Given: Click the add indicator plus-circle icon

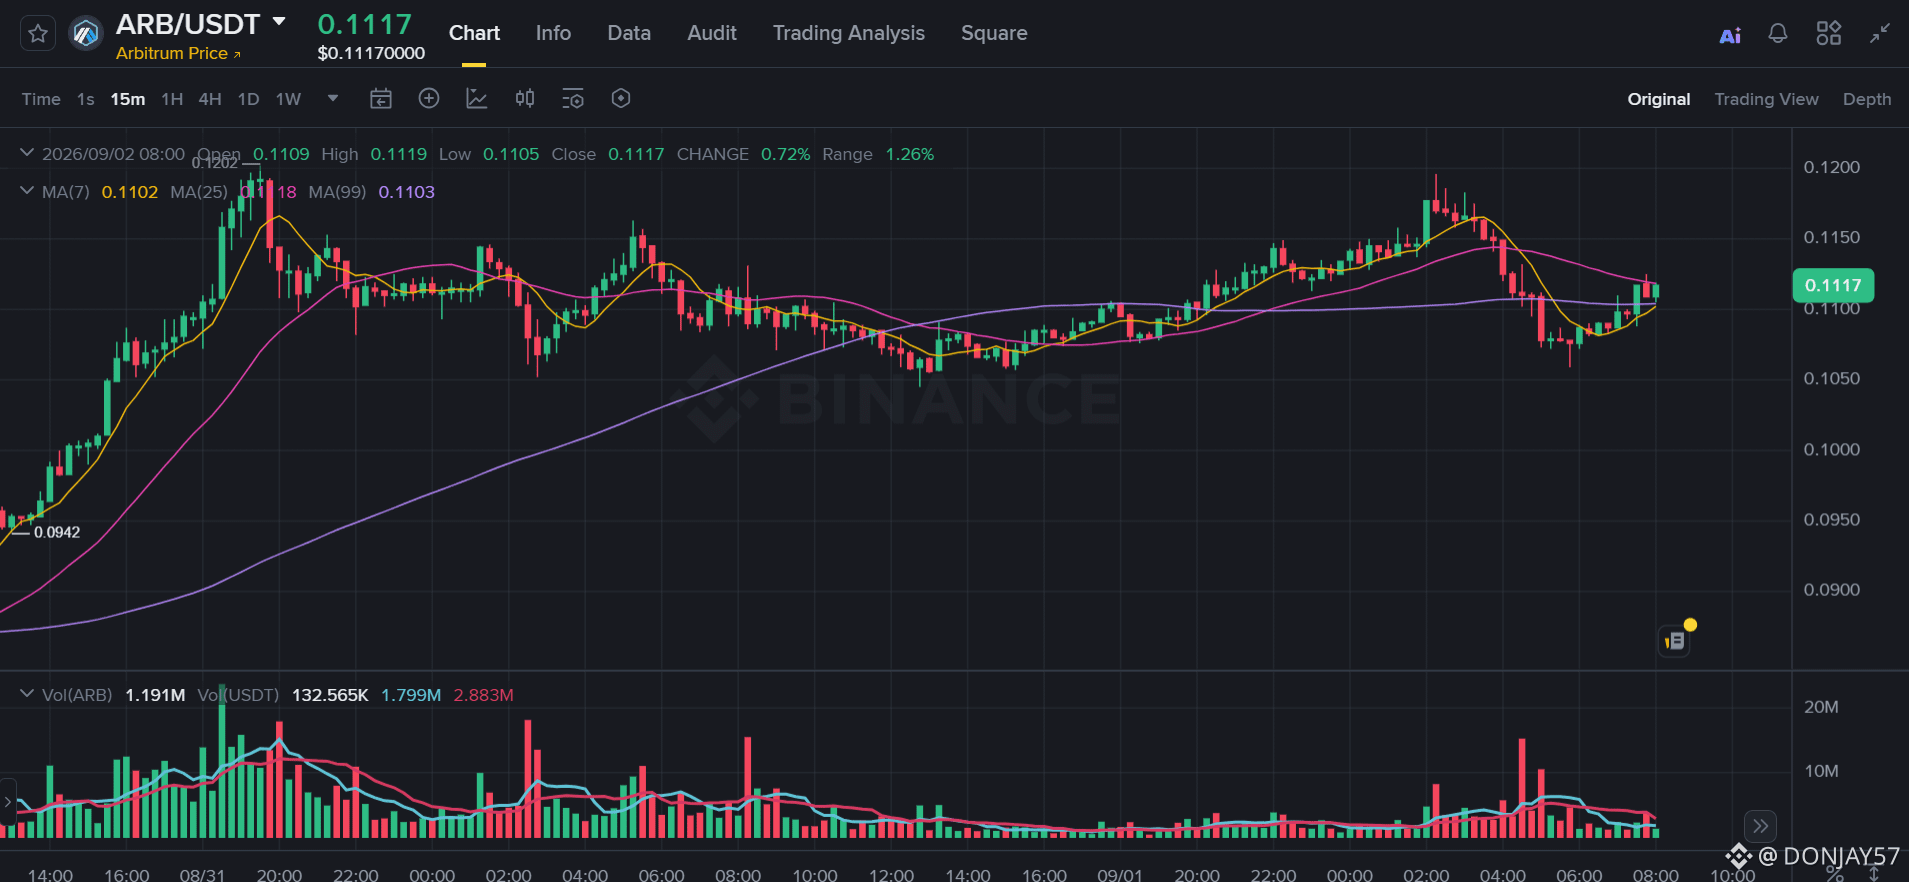Looking at the screenshot, I should pyautogui.click(x=429, y=98).
